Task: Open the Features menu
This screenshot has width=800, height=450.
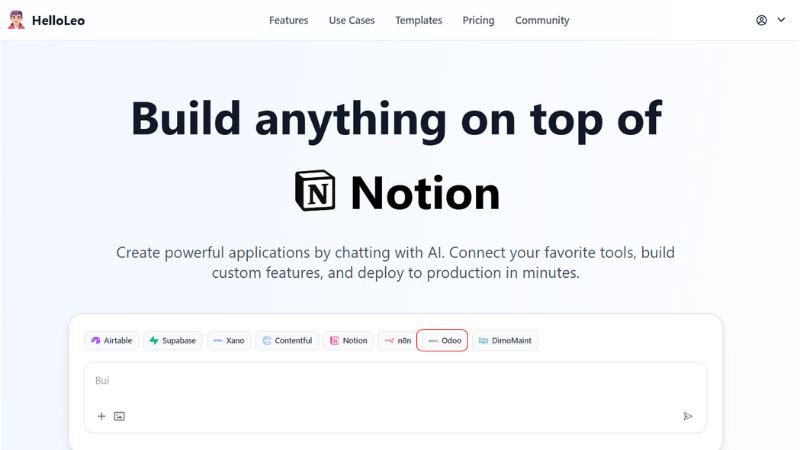Action: tap(289, 20)
